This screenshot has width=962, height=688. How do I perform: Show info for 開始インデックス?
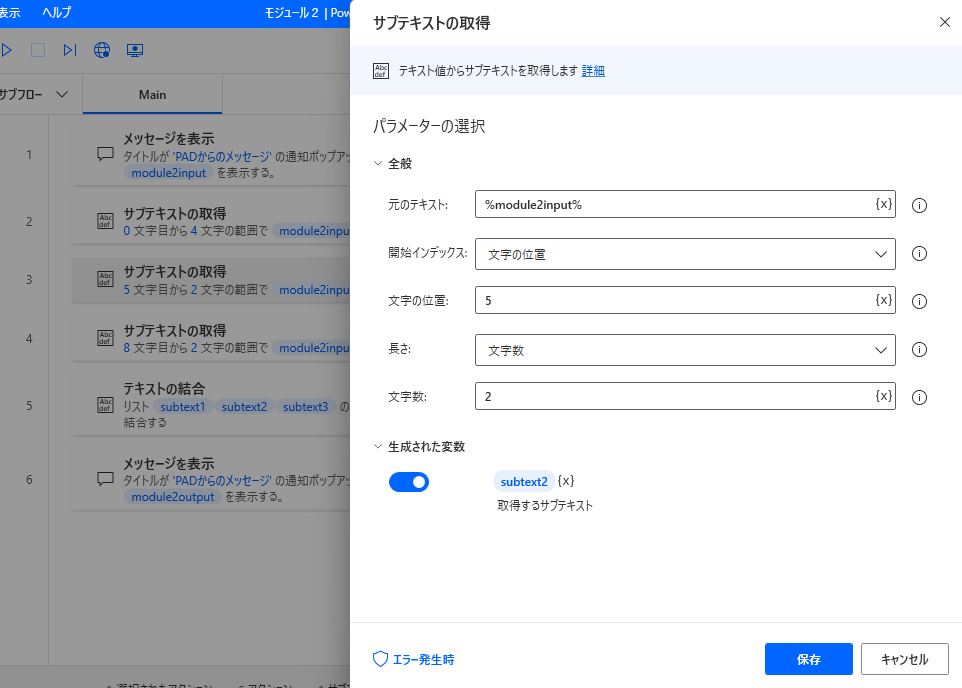[919, 253]
